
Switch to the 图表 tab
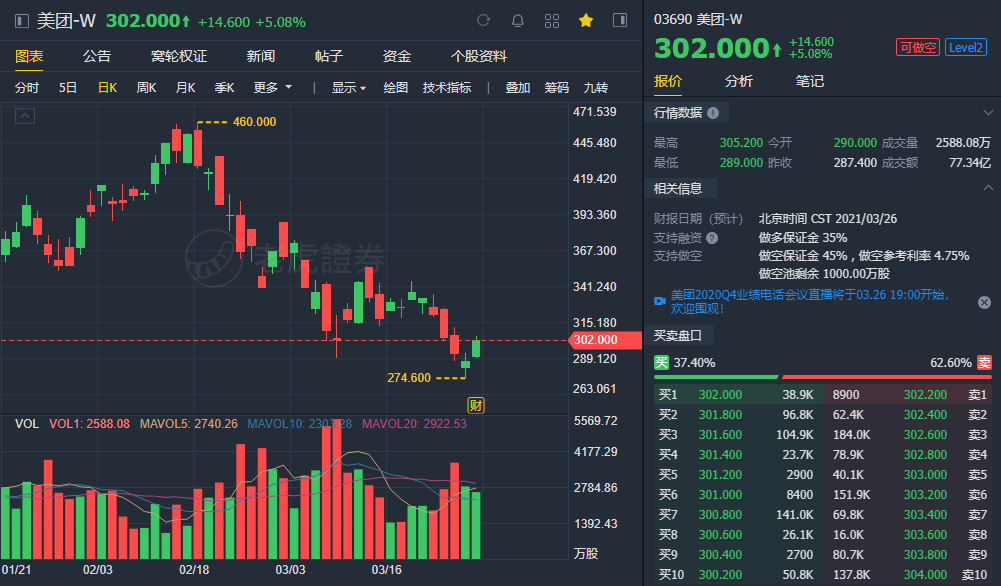pos(29,56)
